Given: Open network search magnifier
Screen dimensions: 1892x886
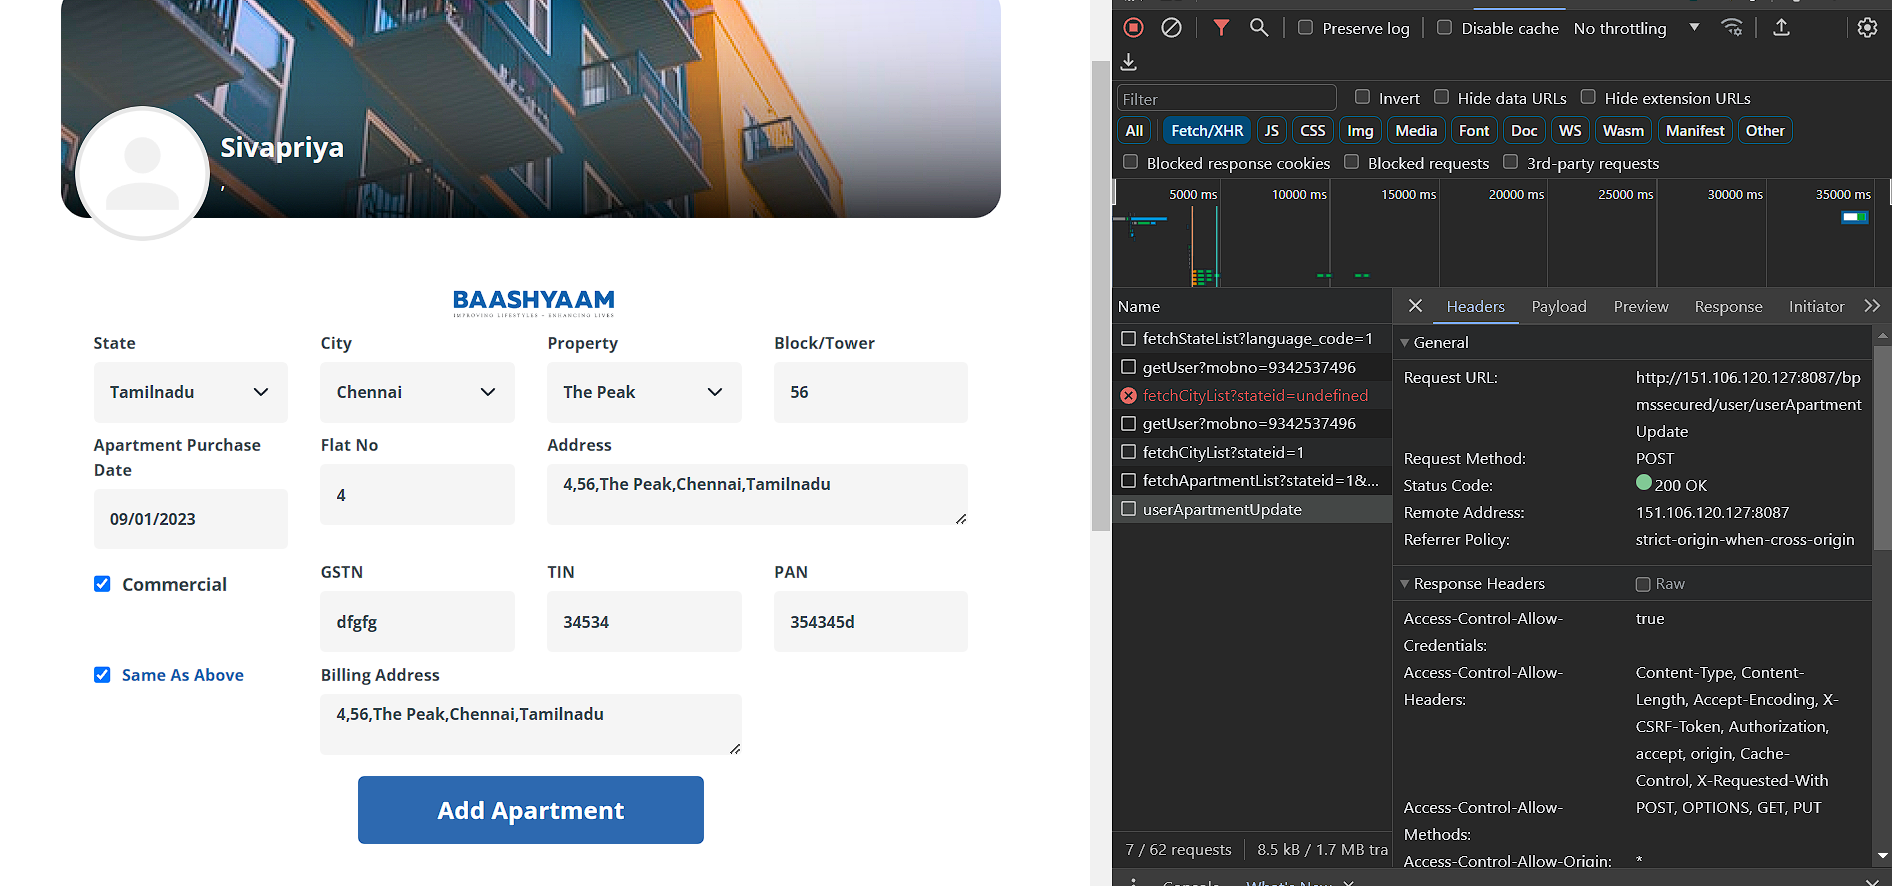Looking at the screenshot, I should (x=1259, y=28).
